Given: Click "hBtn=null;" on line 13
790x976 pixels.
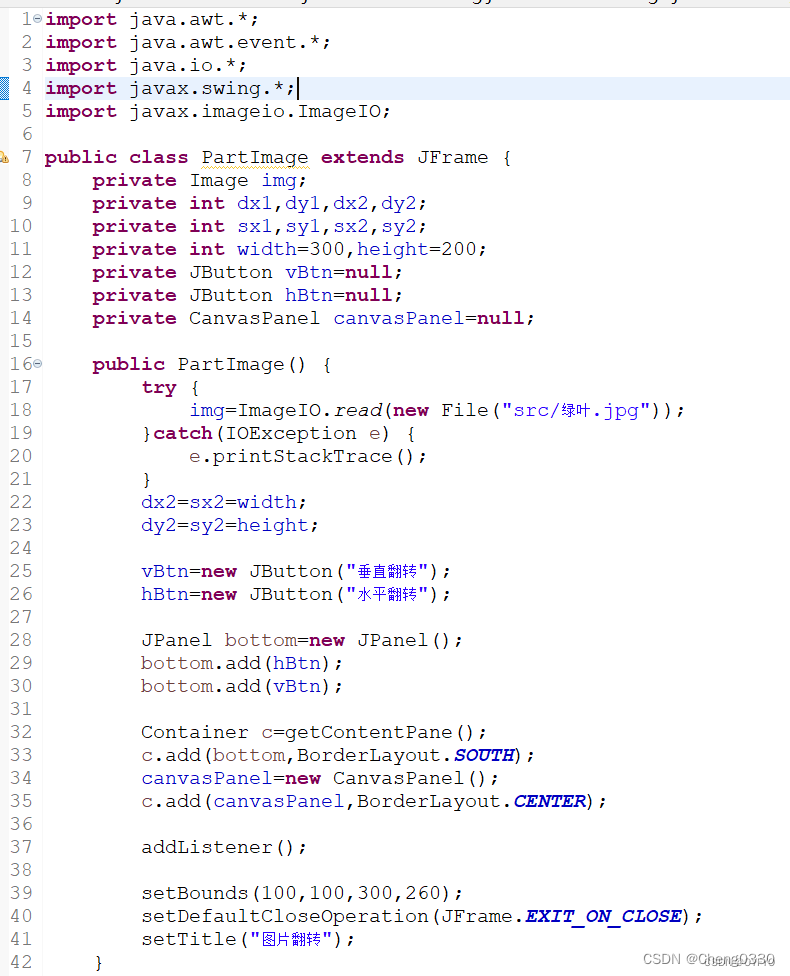Looking at the screenshot, I should 344,296.
